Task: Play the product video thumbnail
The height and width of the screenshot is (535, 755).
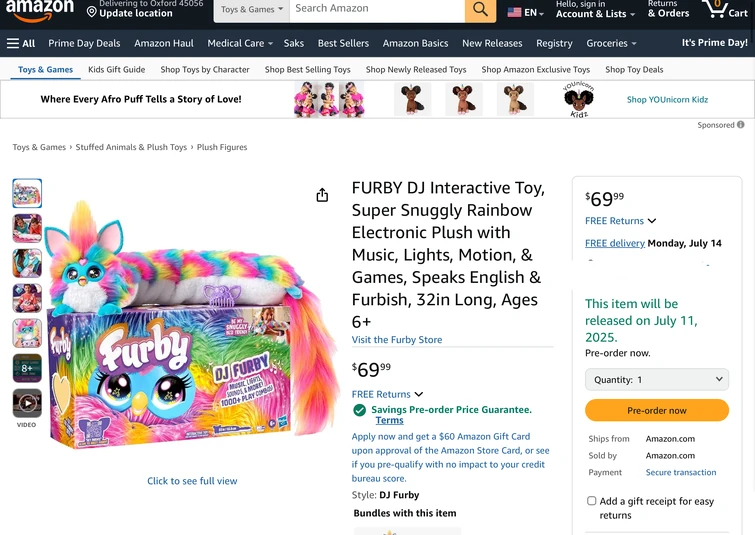Action: coord(27,403)
